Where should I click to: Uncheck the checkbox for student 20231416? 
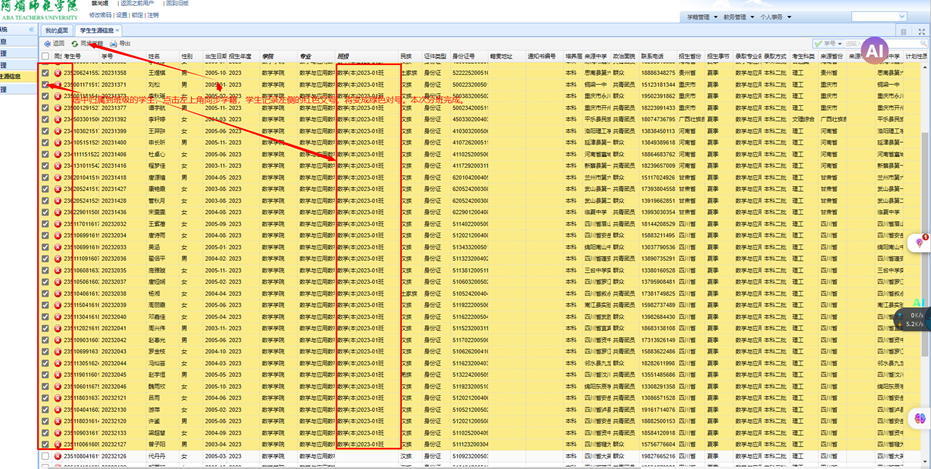pos(45,166)
